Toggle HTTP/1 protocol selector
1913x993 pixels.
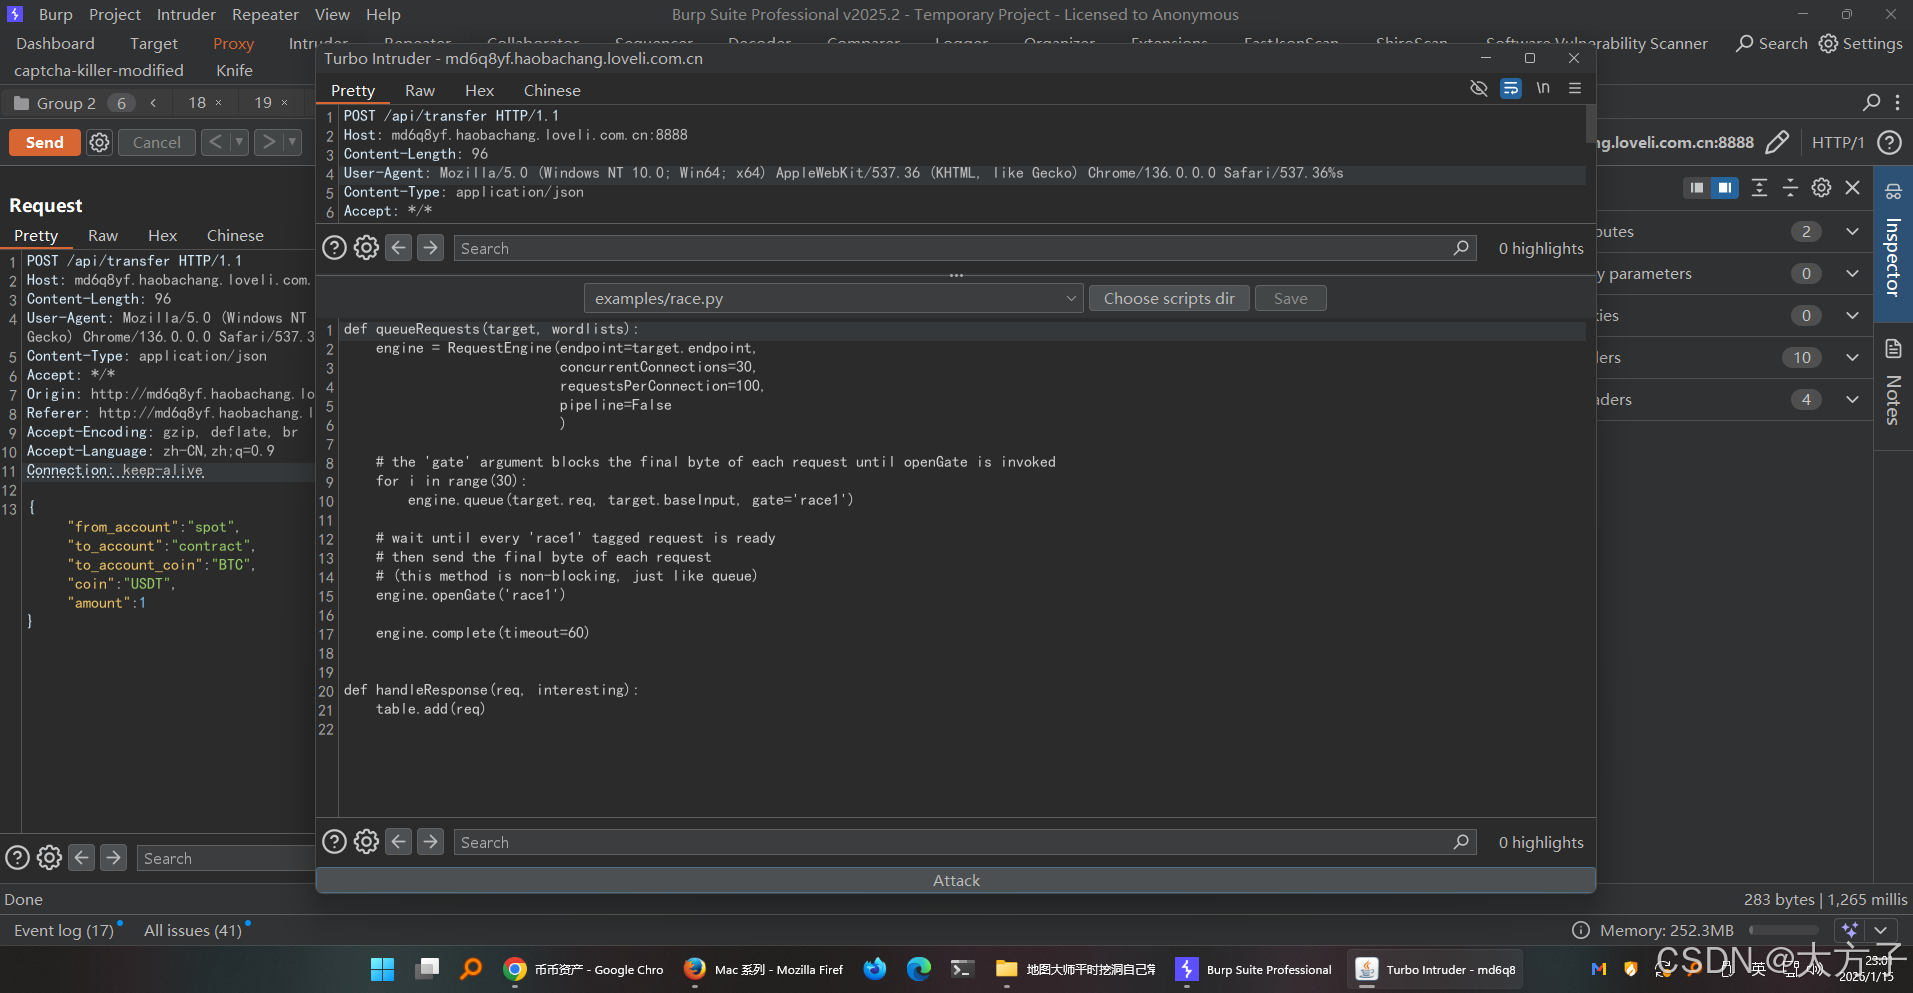(1838, 142)
